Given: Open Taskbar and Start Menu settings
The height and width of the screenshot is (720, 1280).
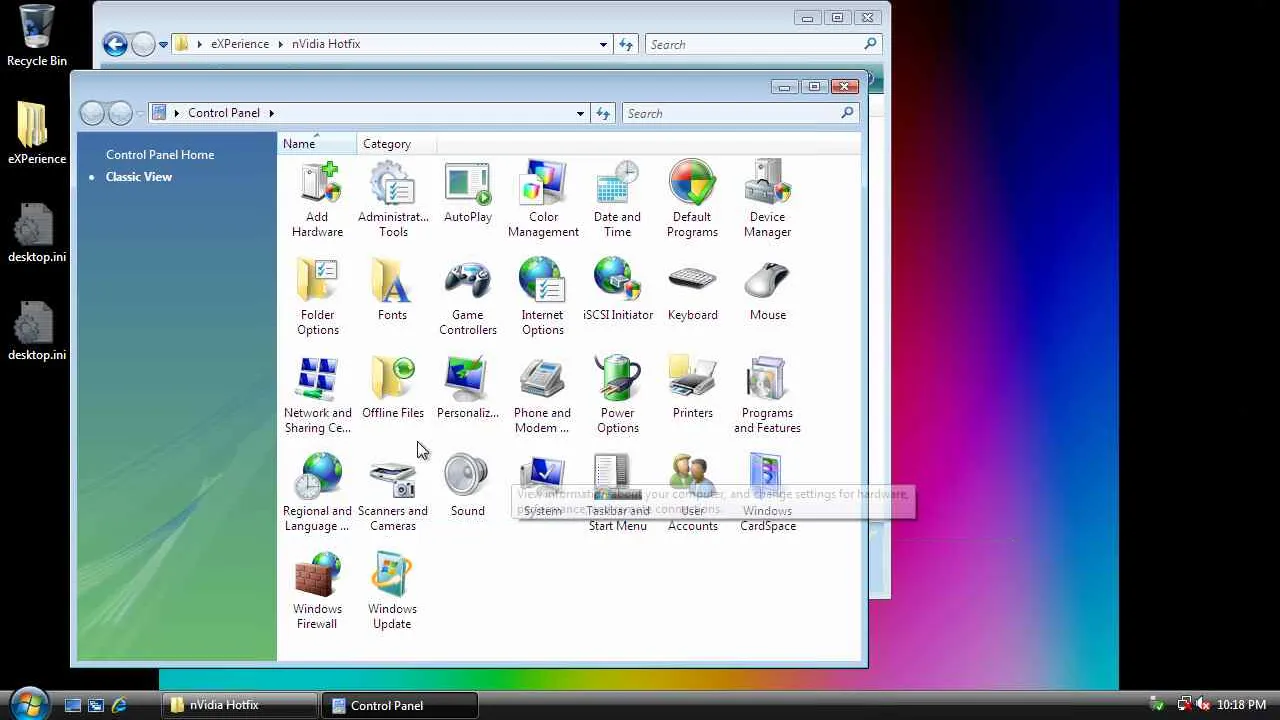Looking at the screenshot, I should point(618,494).
